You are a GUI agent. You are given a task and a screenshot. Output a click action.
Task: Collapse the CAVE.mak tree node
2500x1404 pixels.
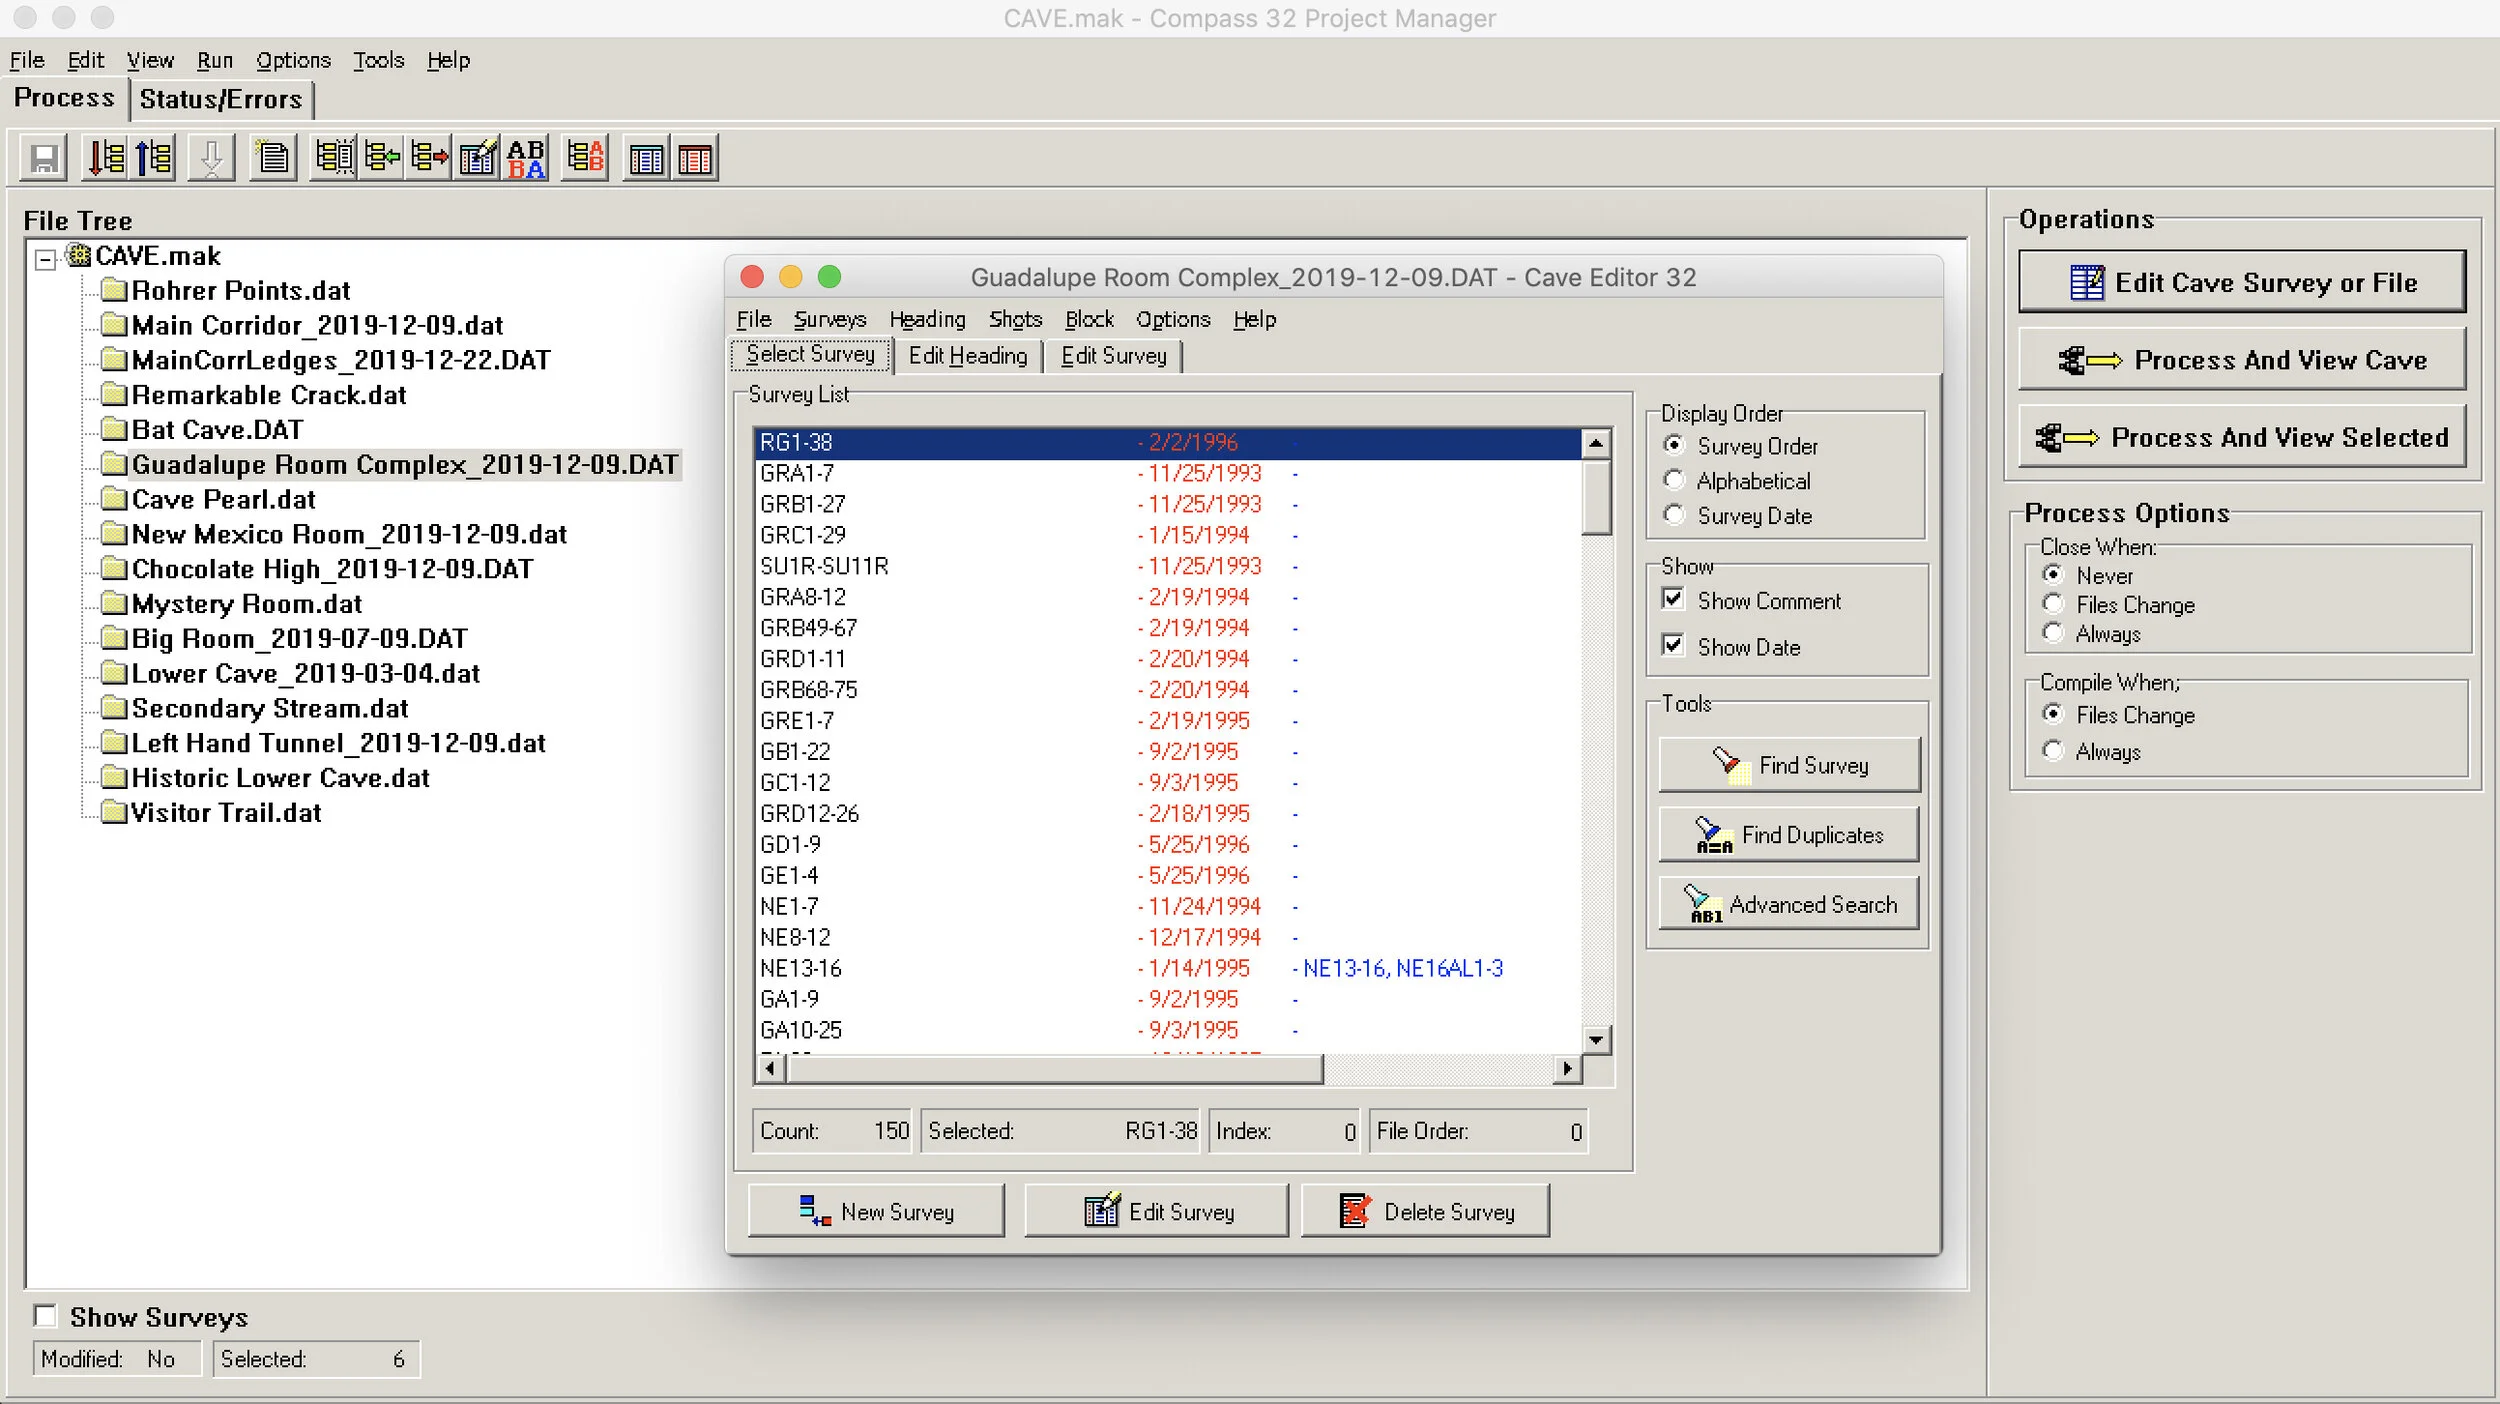[45, 259]
